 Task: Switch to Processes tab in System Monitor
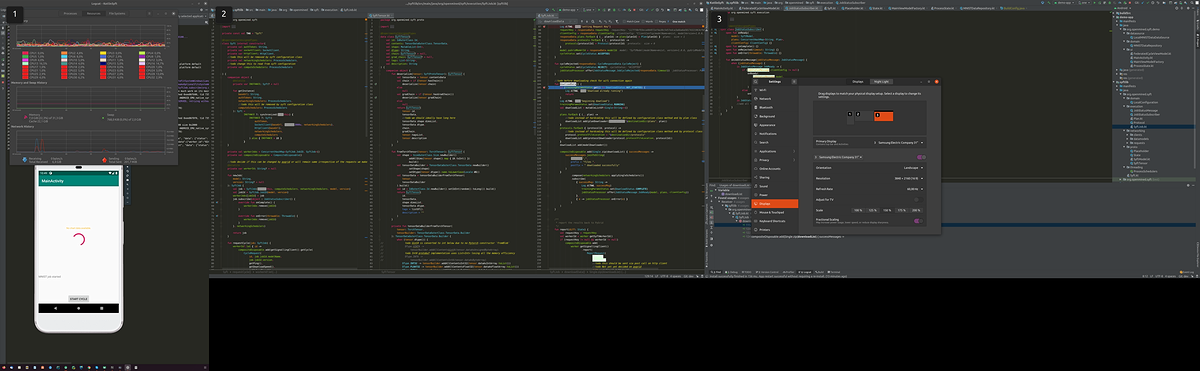coord(70,14)
